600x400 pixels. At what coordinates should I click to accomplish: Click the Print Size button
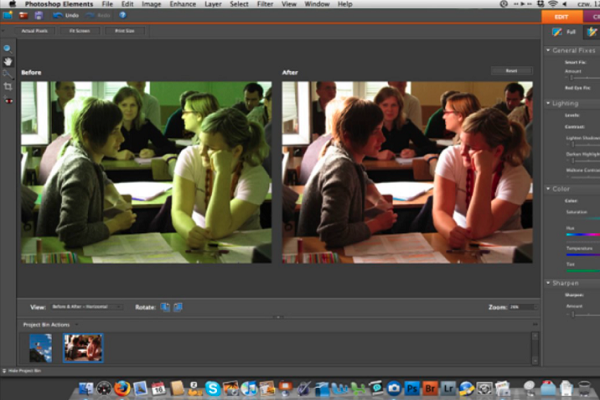(x=125, y=31)
